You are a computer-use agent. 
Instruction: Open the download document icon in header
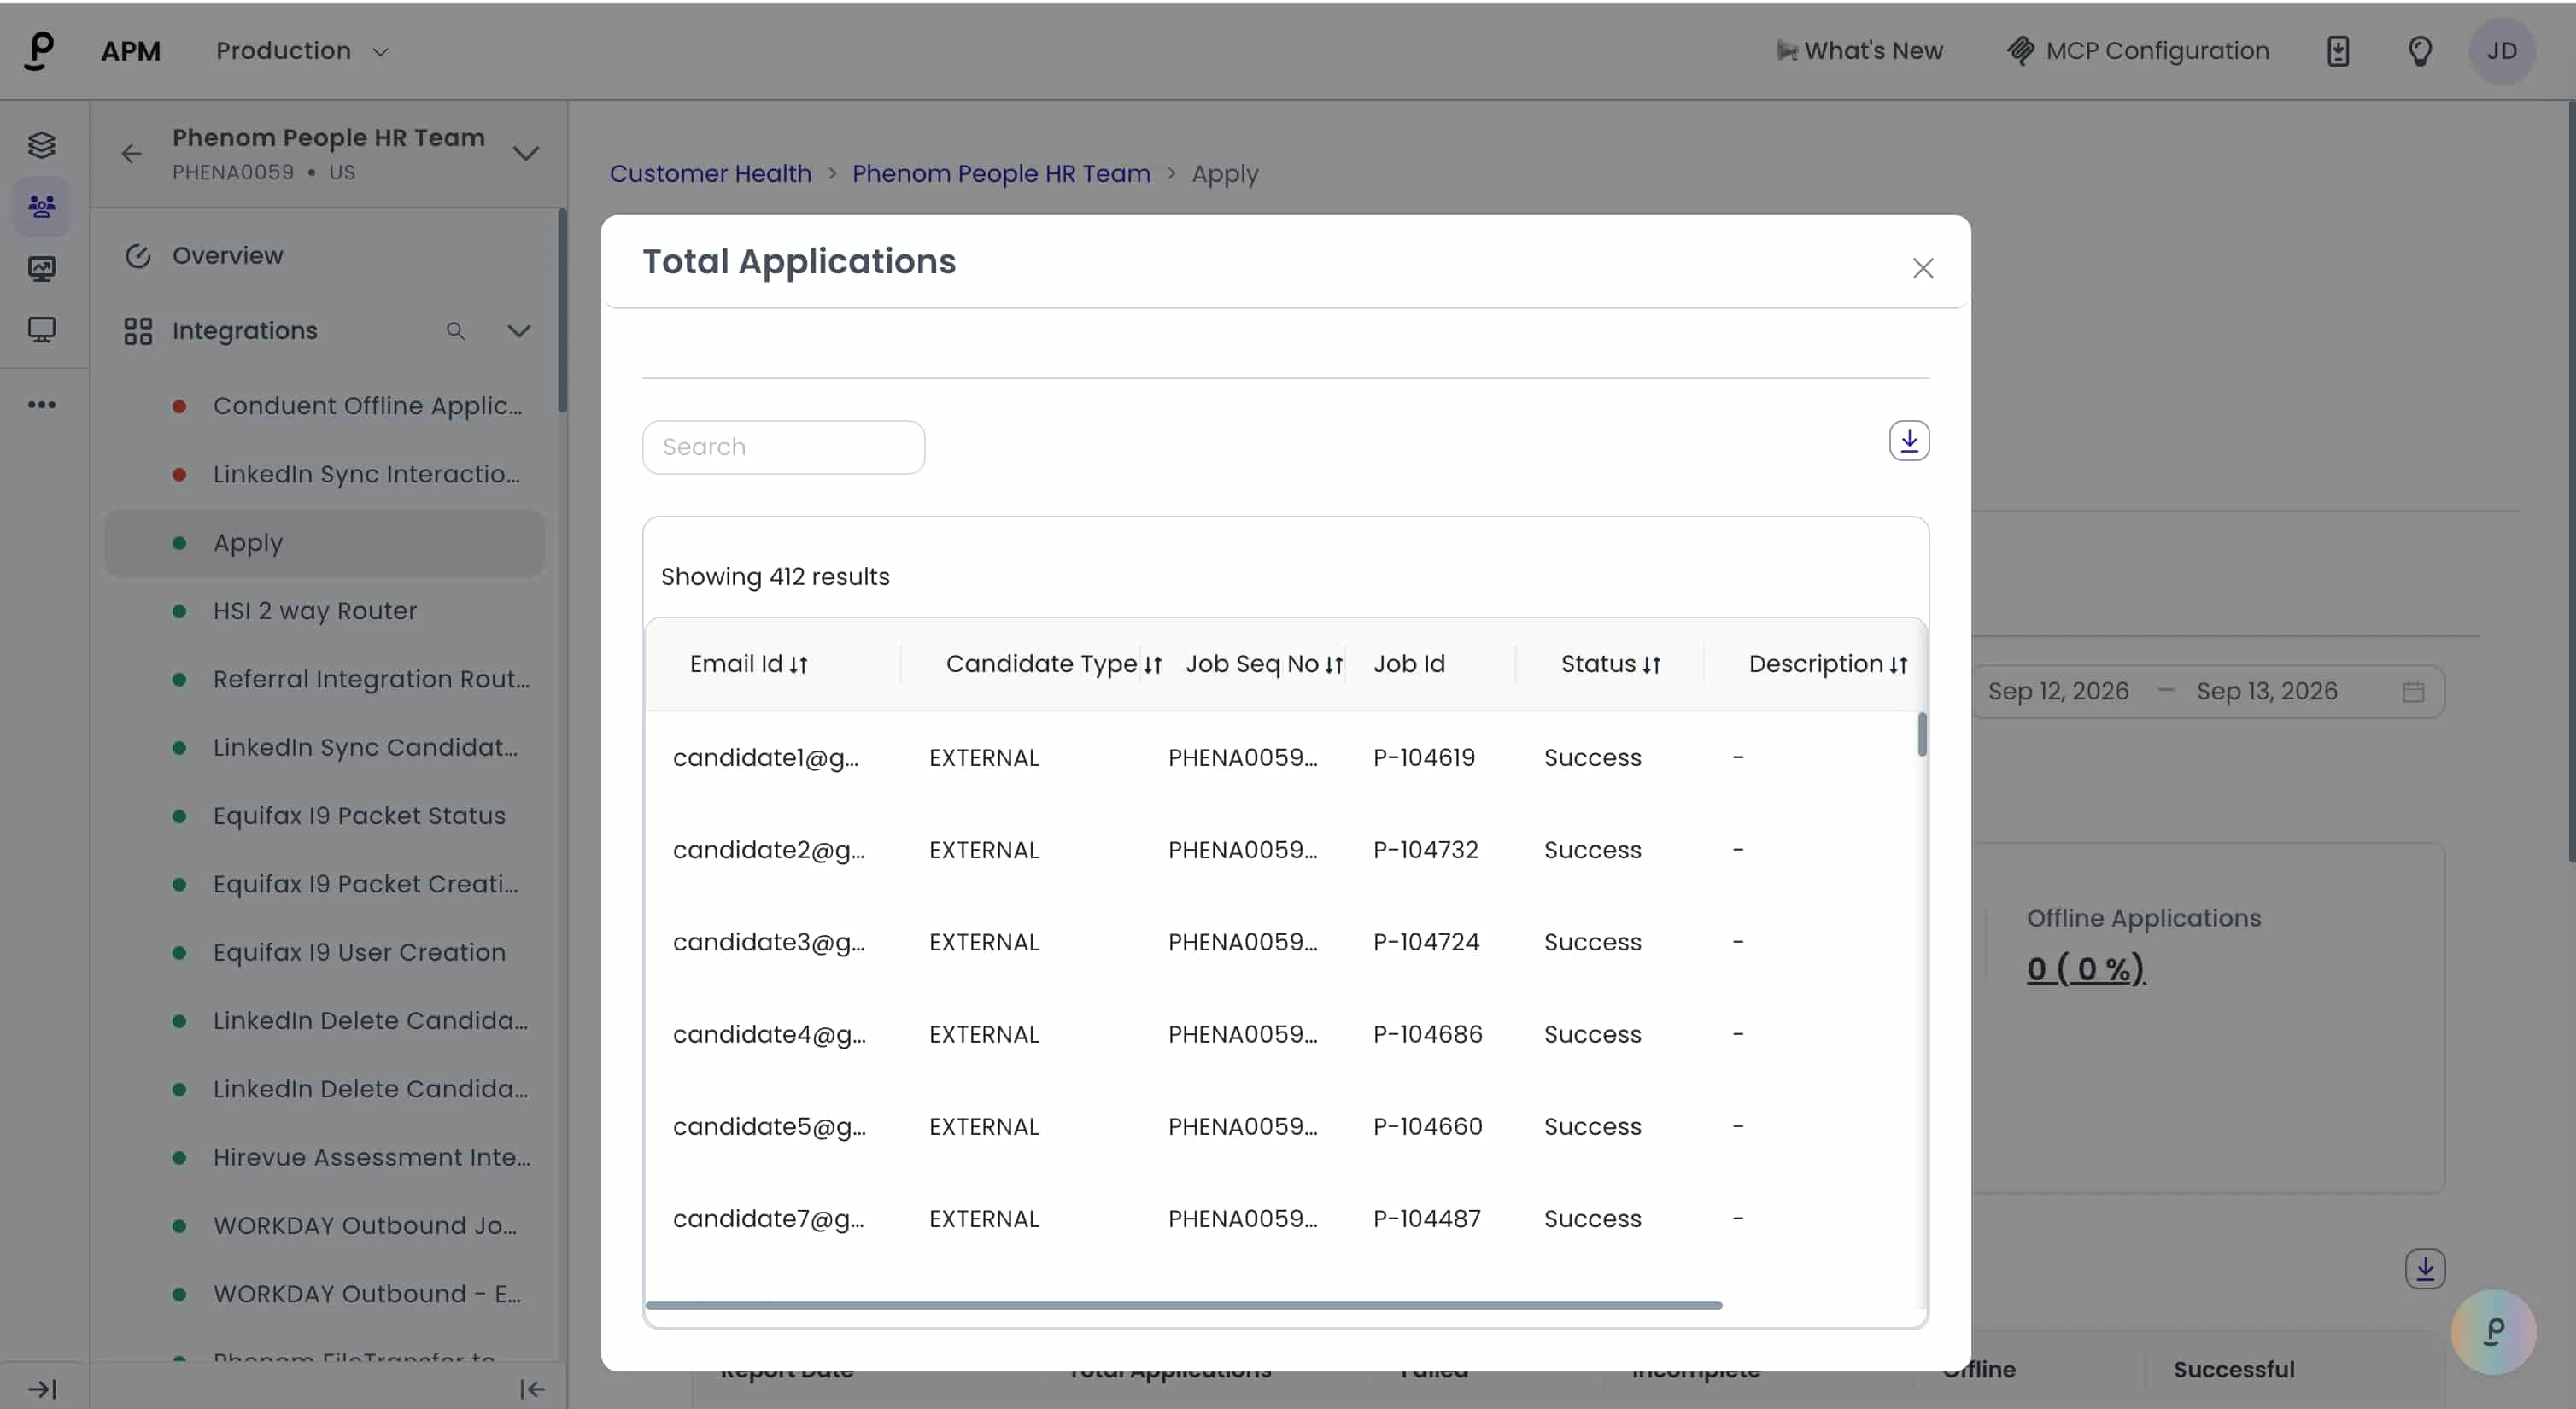tap(2338, 51)
